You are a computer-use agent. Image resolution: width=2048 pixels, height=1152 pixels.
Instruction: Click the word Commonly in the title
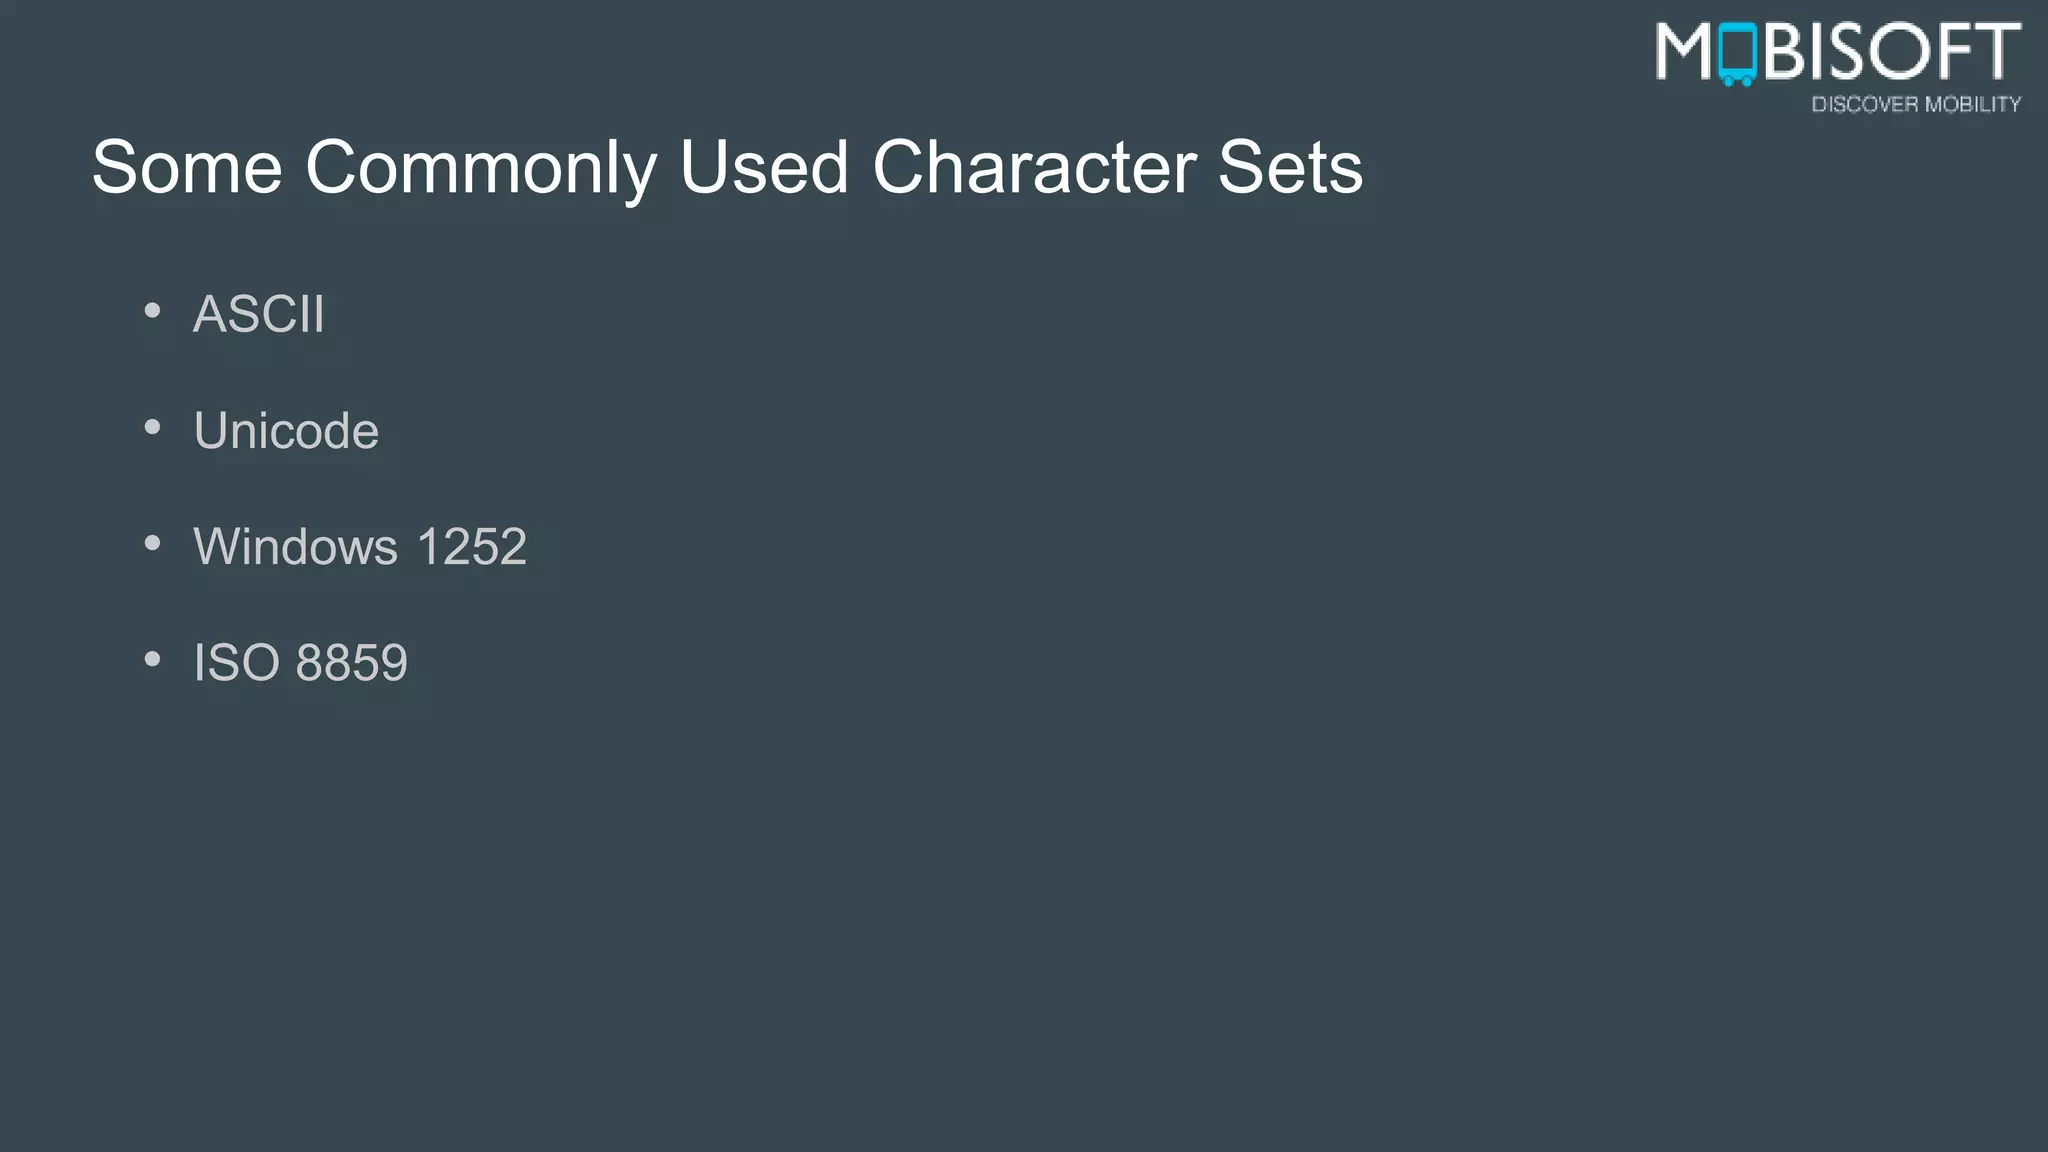click(480, 167)
